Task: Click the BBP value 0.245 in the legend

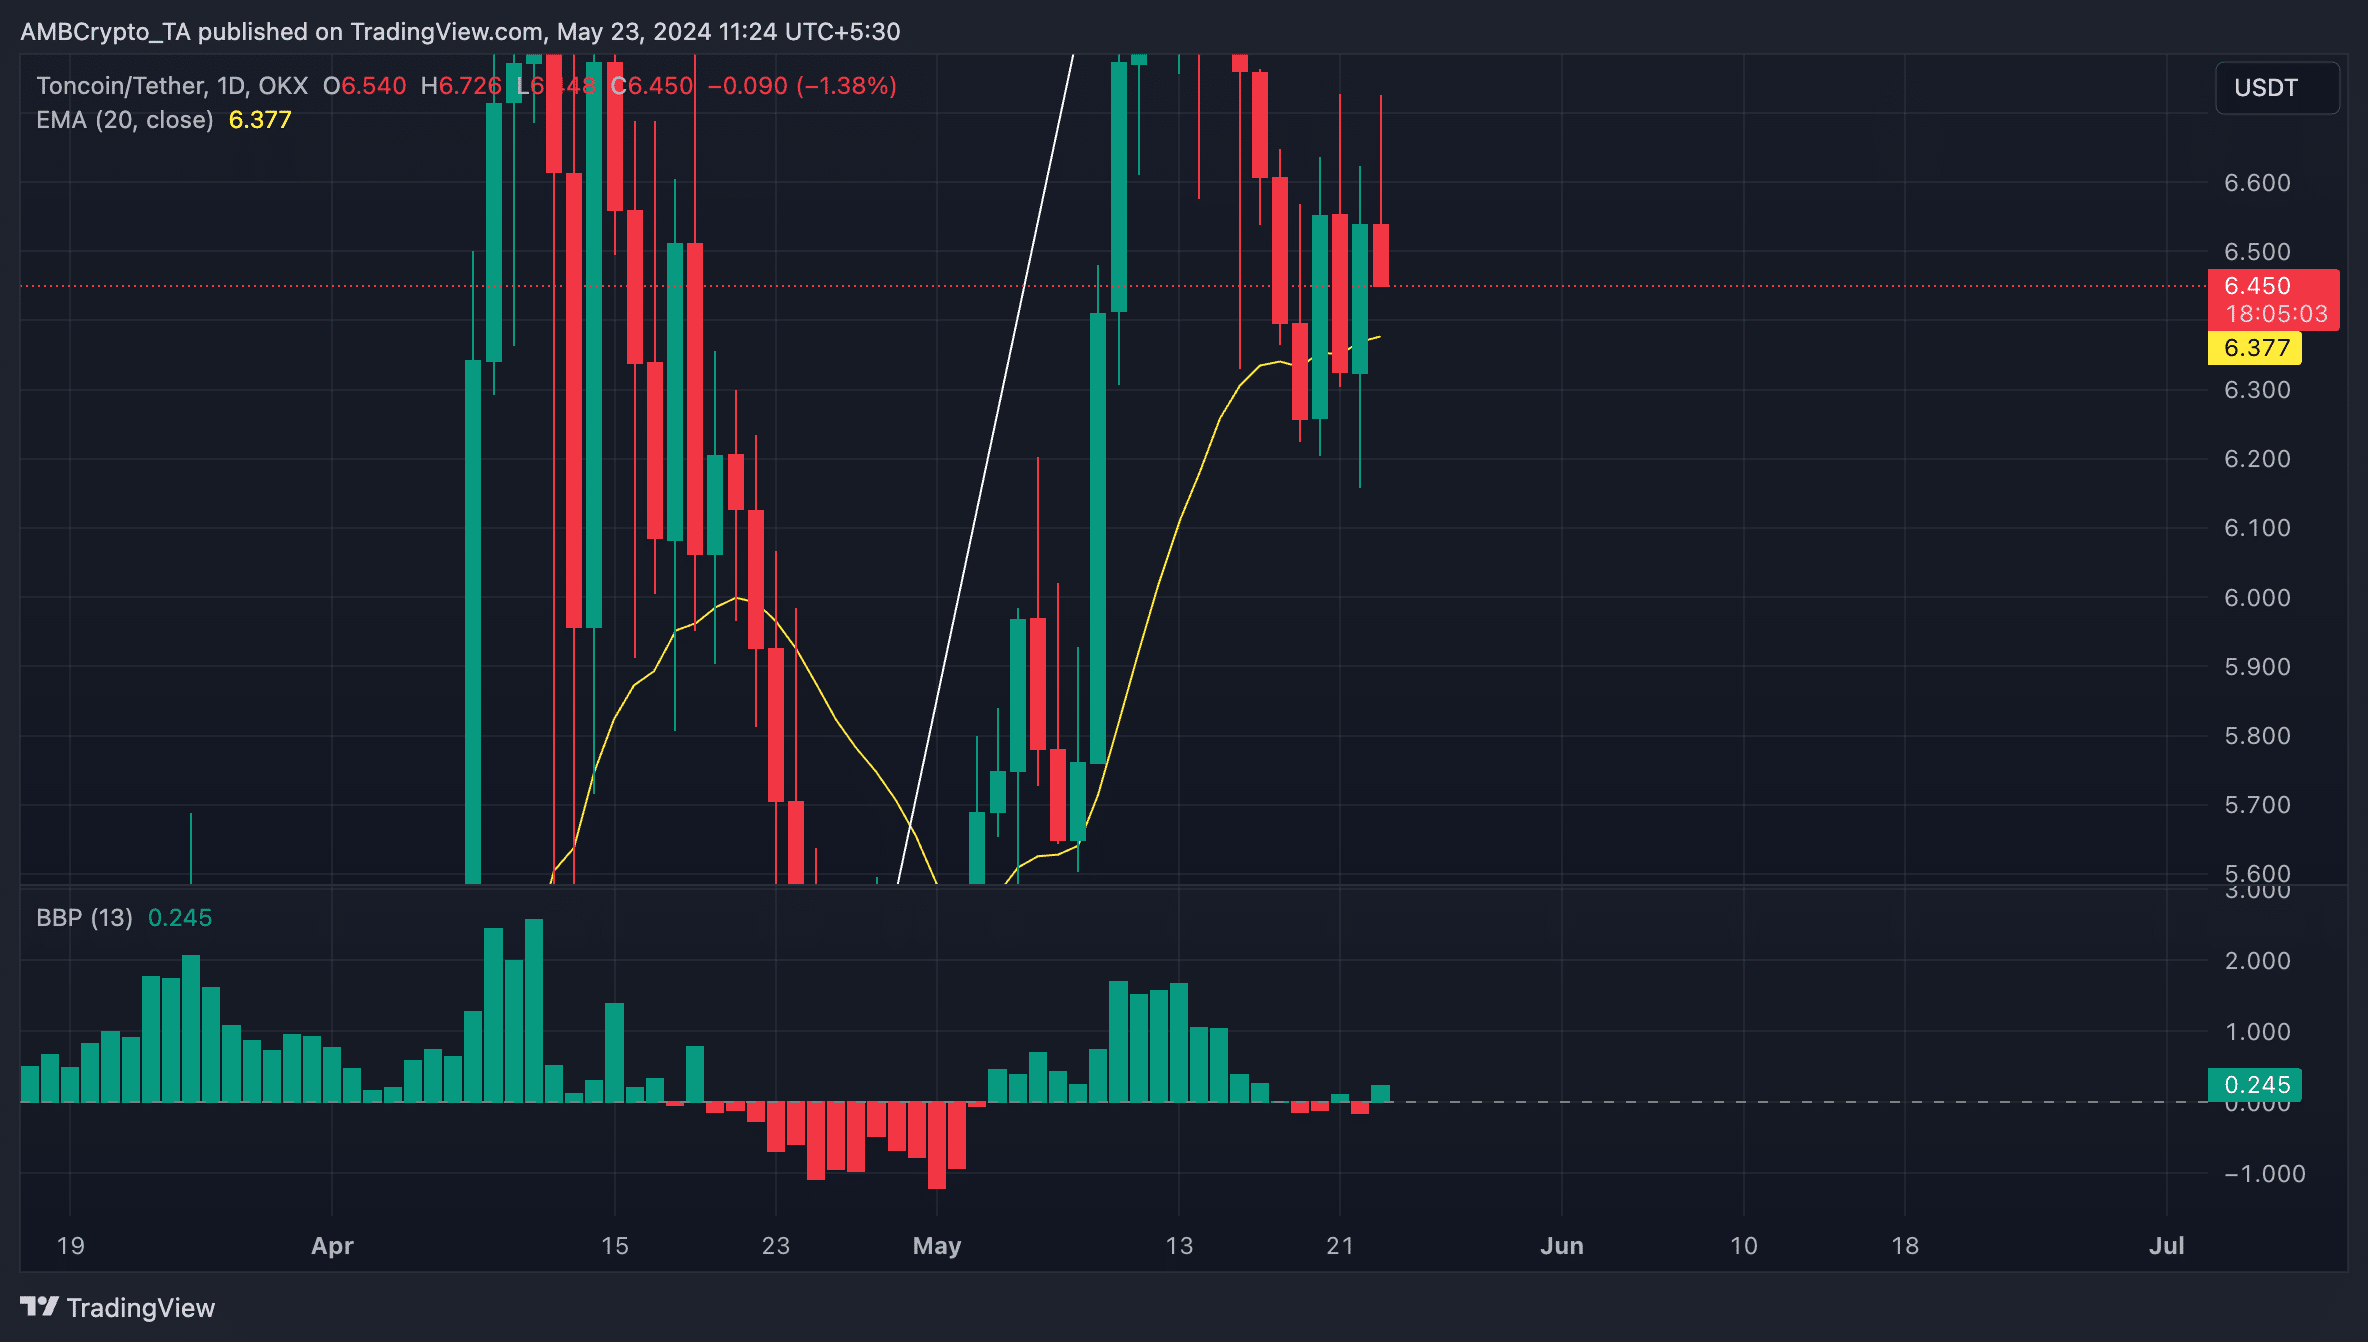Action: tap(180, 918)
